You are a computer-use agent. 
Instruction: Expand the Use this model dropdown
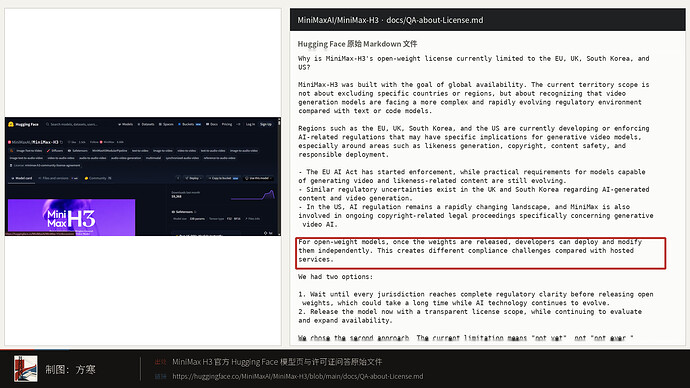(x=259, y=178)
